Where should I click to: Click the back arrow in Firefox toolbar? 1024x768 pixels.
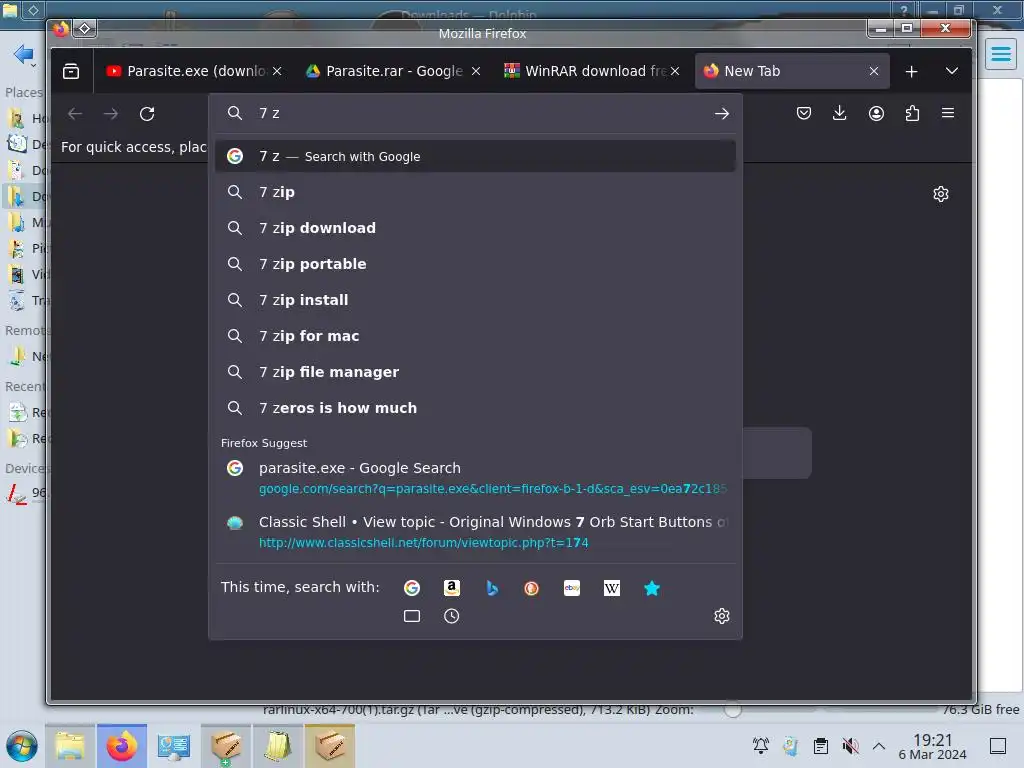(75, 114)
